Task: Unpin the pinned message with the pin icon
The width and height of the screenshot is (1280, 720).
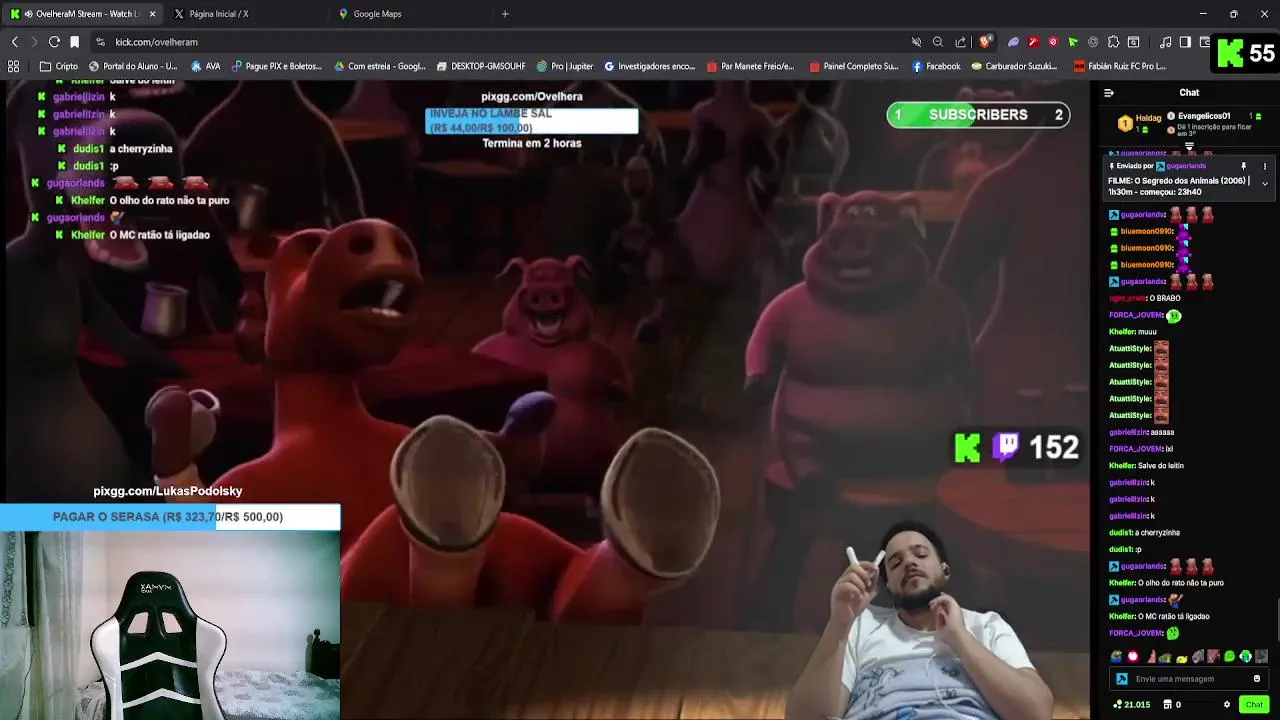Action: click(x=1244, y=166)
